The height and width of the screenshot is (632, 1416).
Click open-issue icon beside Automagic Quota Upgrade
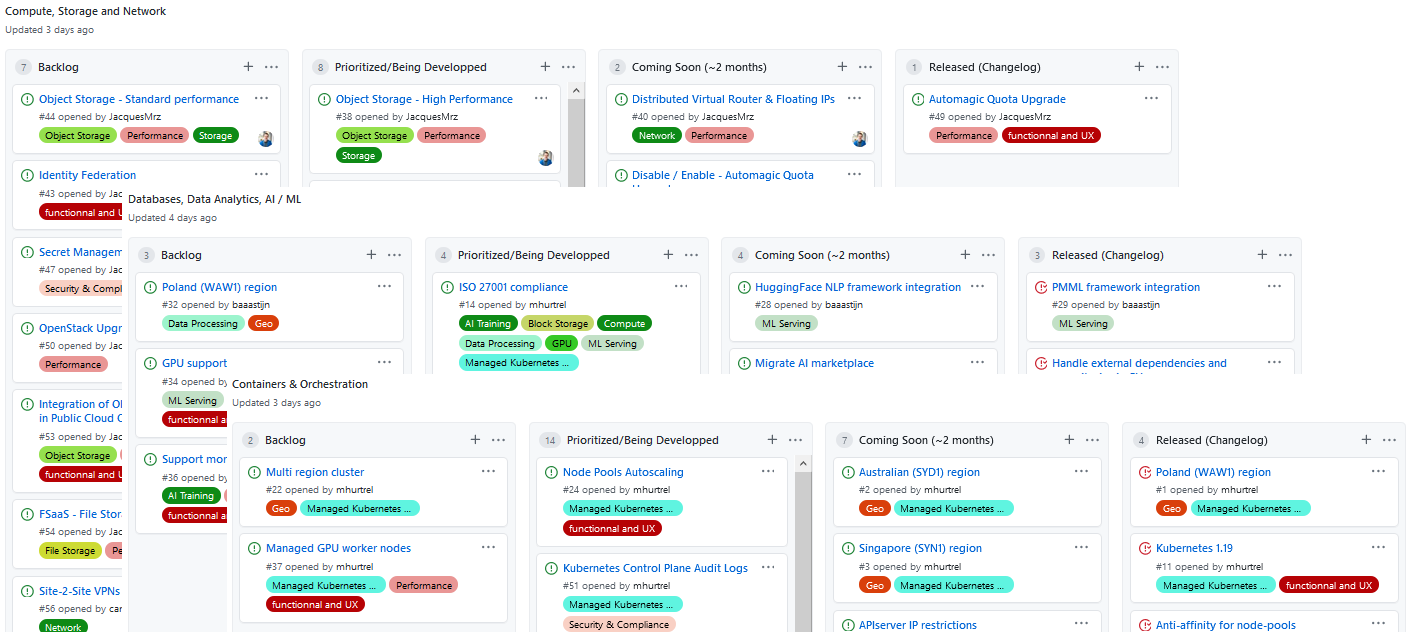click(917, 98)
